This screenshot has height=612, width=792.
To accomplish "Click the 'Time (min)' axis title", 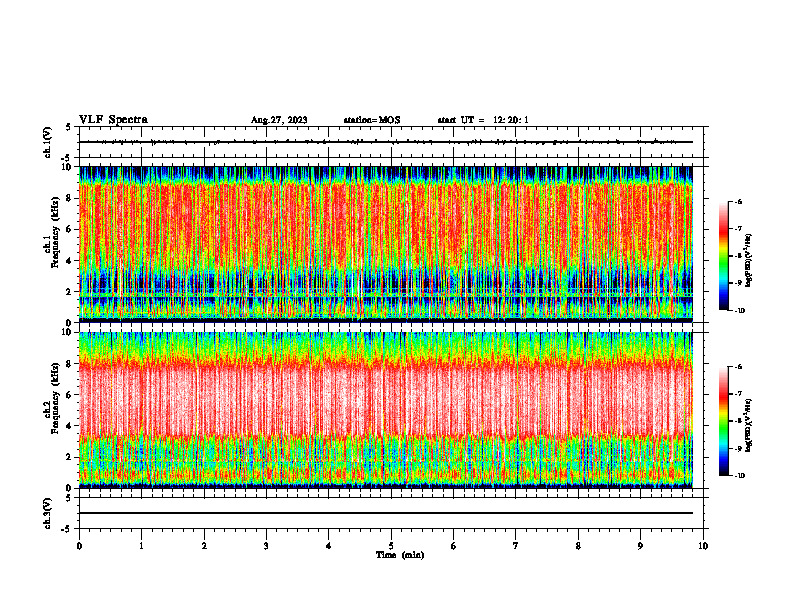I will 400,555.
